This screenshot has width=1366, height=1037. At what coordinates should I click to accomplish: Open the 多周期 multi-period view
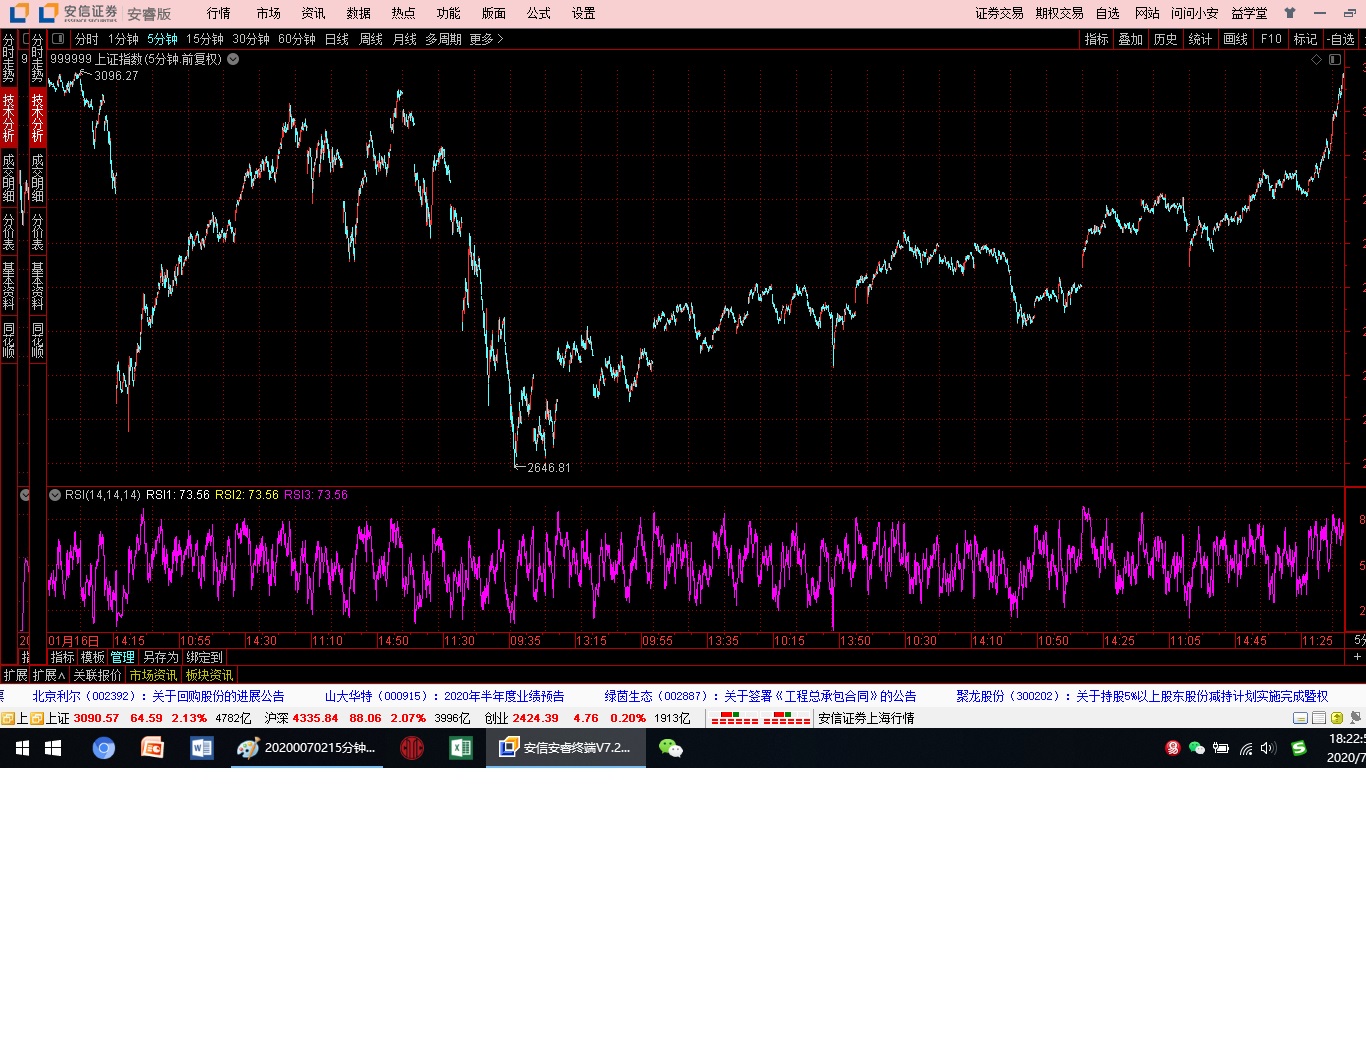point(444,39)
